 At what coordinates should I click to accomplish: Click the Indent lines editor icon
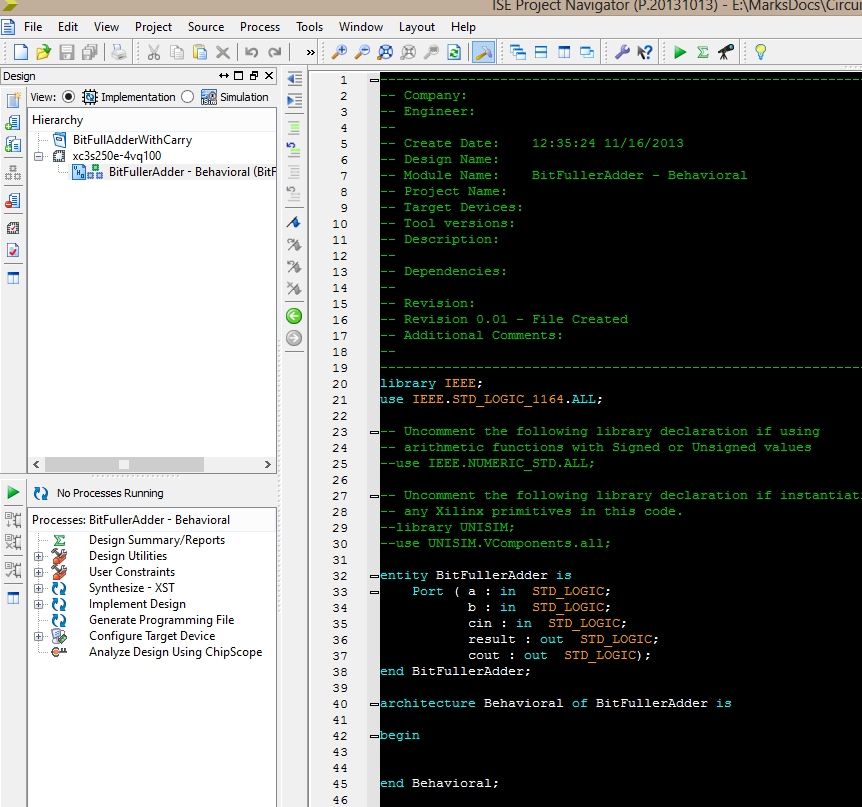click(294, 101)
